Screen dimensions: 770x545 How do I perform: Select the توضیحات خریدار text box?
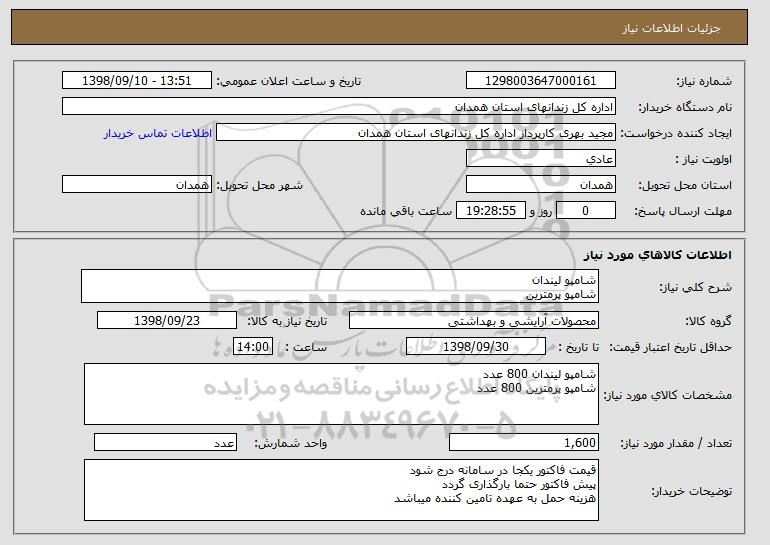tap(341, 490)
